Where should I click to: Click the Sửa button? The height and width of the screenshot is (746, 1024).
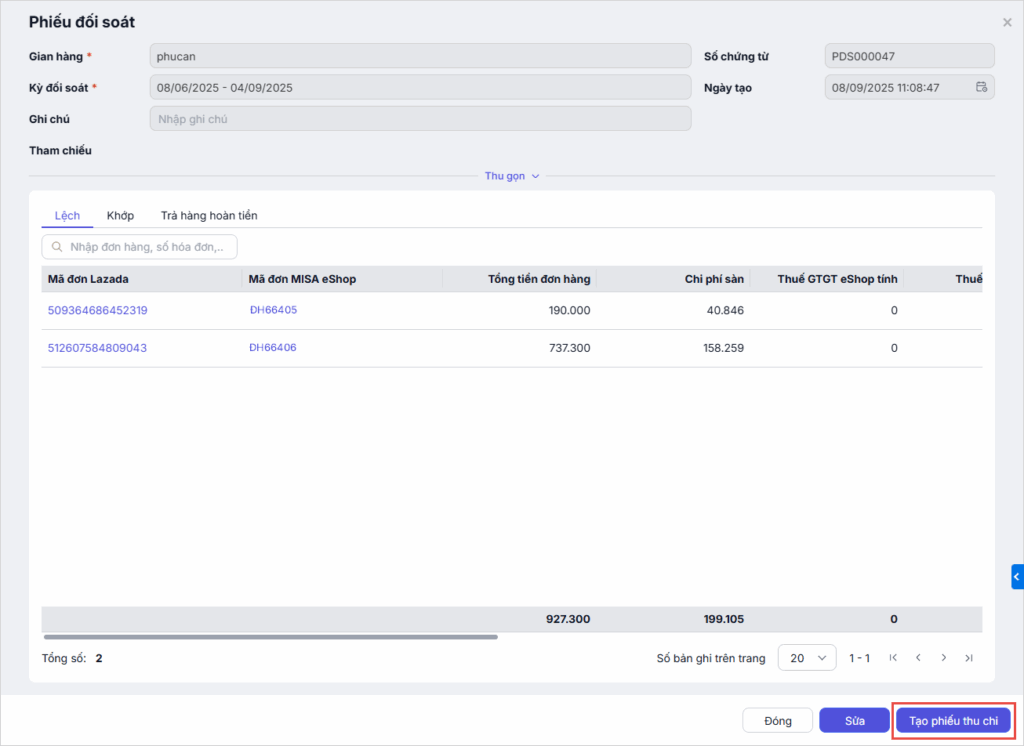[x=853, y=721]
